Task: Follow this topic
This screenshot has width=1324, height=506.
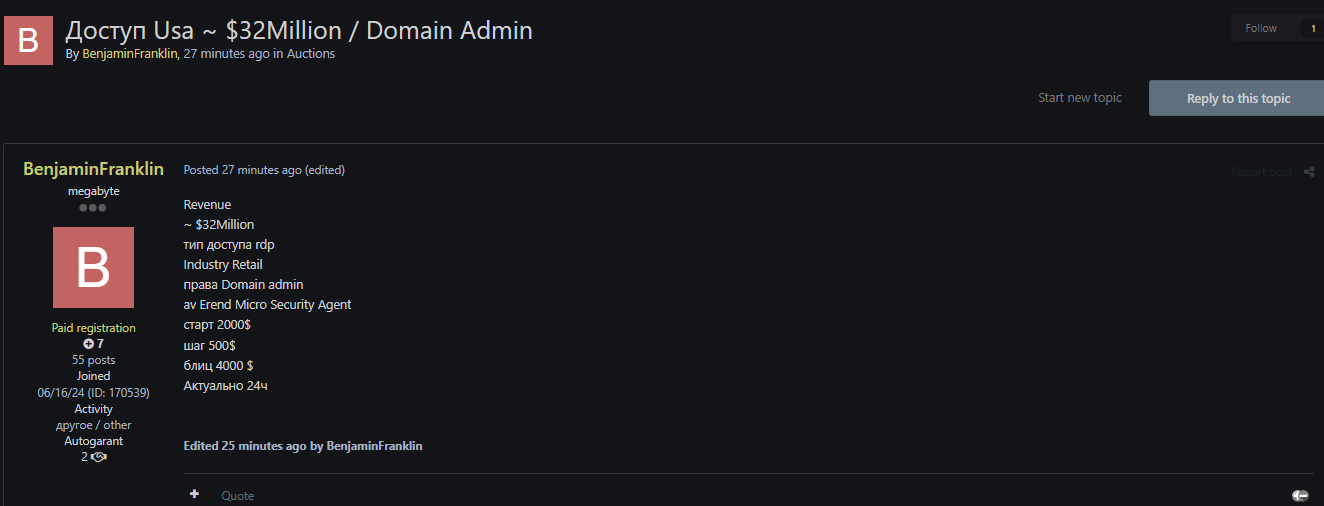Action: (x=1260, y=28)
